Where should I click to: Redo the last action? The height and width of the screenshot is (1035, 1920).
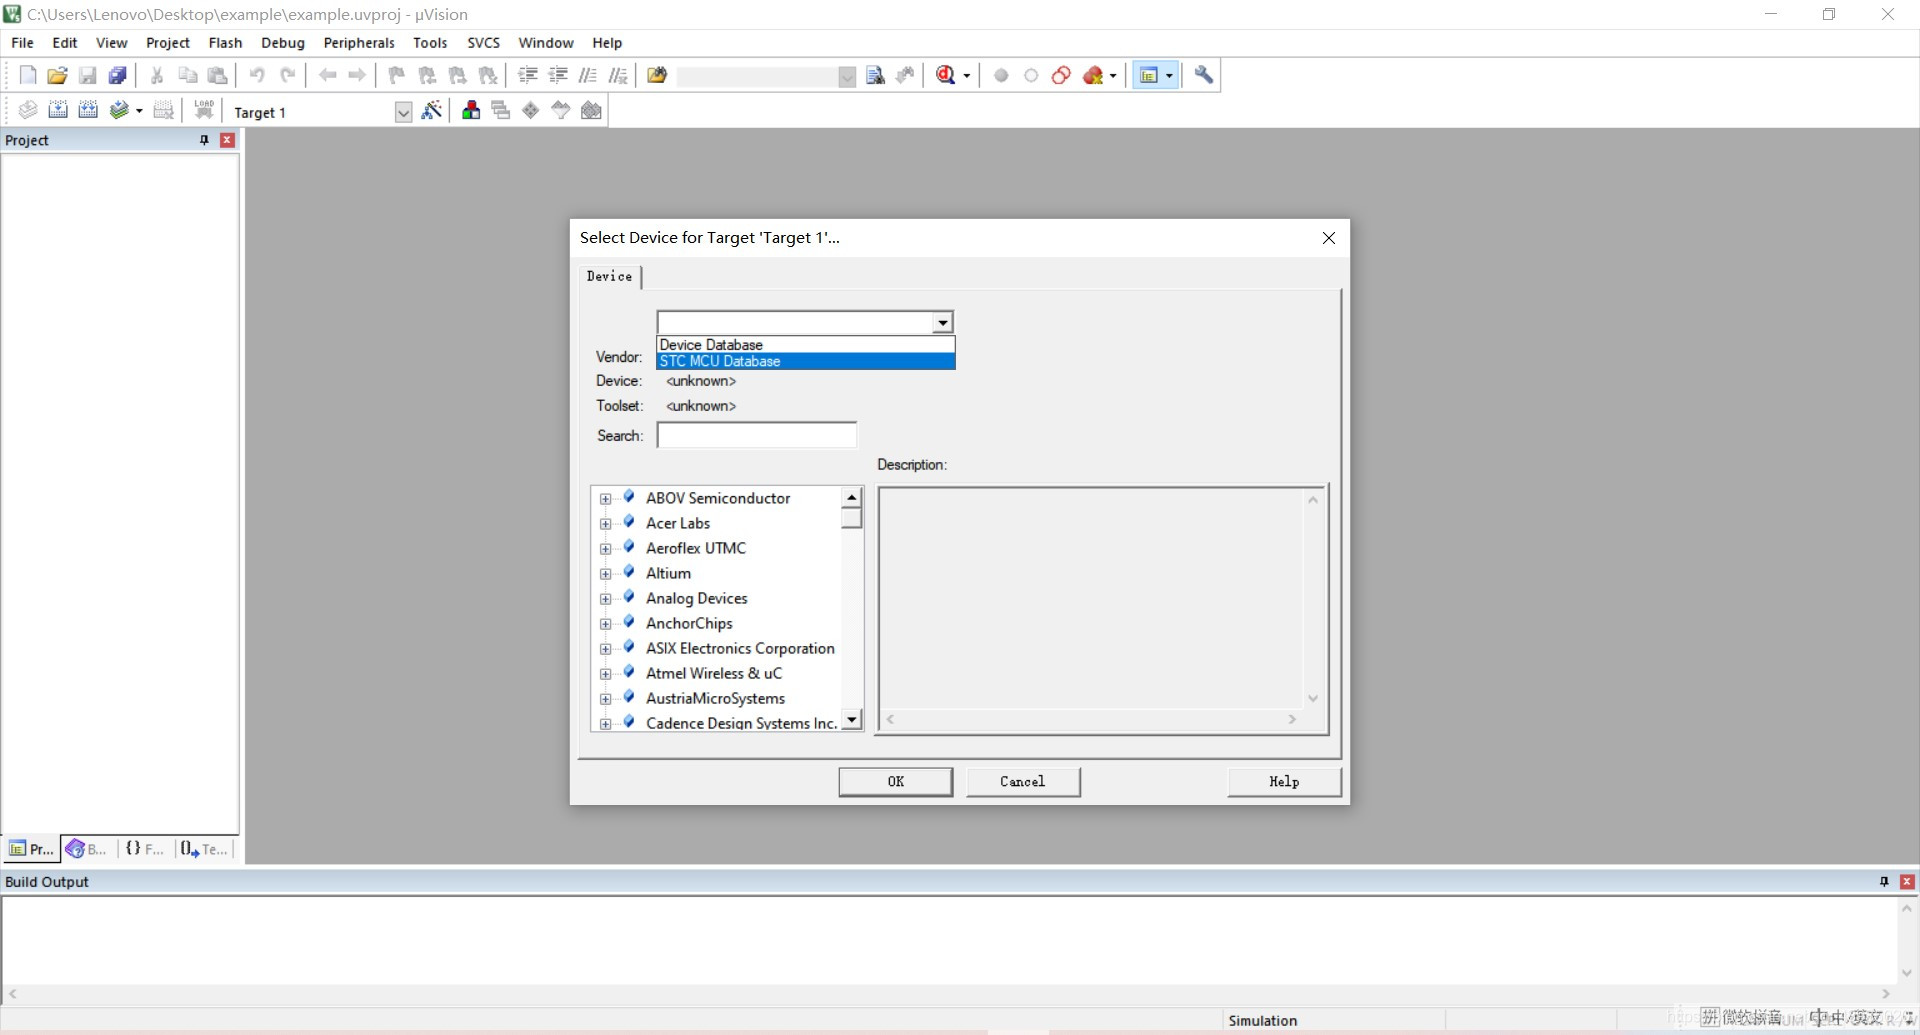coord(287,75)
